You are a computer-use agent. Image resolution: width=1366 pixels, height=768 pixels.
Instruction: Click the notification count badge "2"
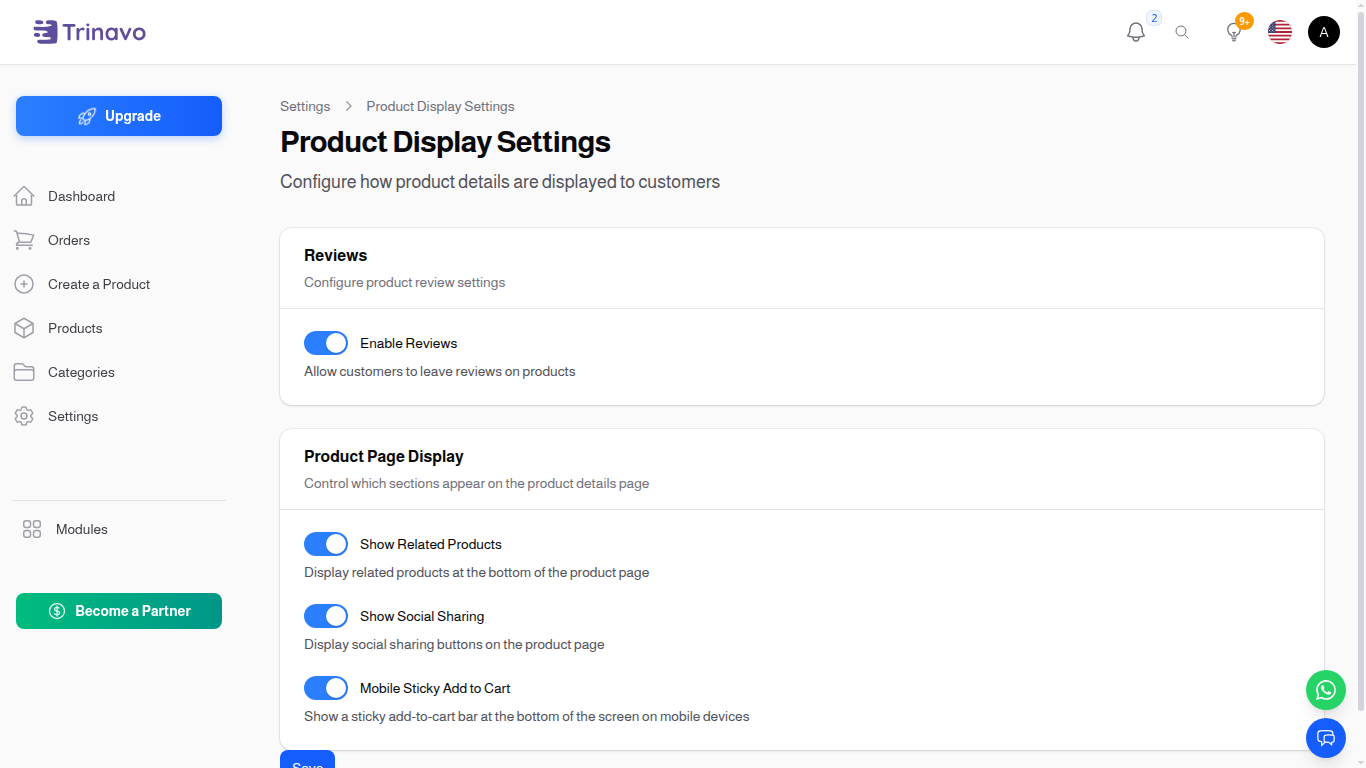click(x=1154, y=18)
